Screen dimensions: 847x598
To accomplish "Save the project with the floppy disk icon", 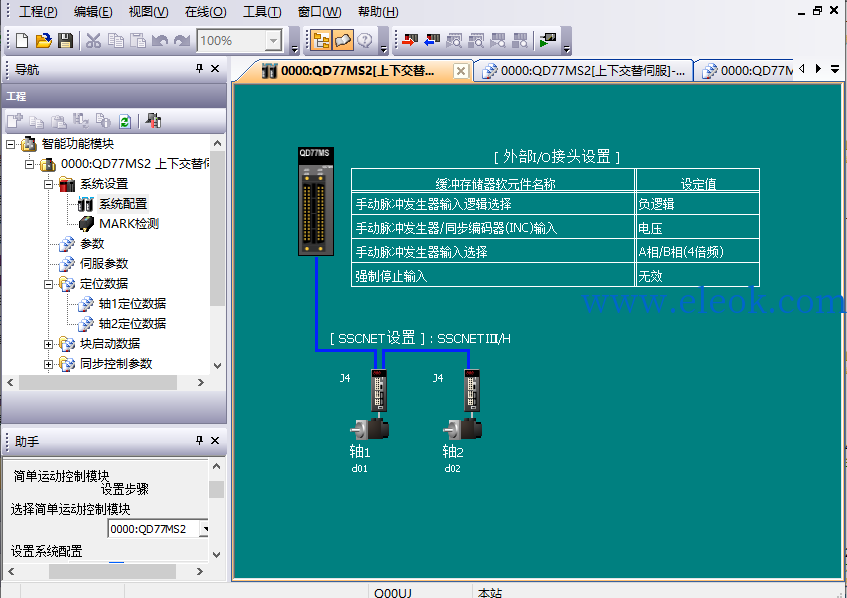I will point(65,41).
